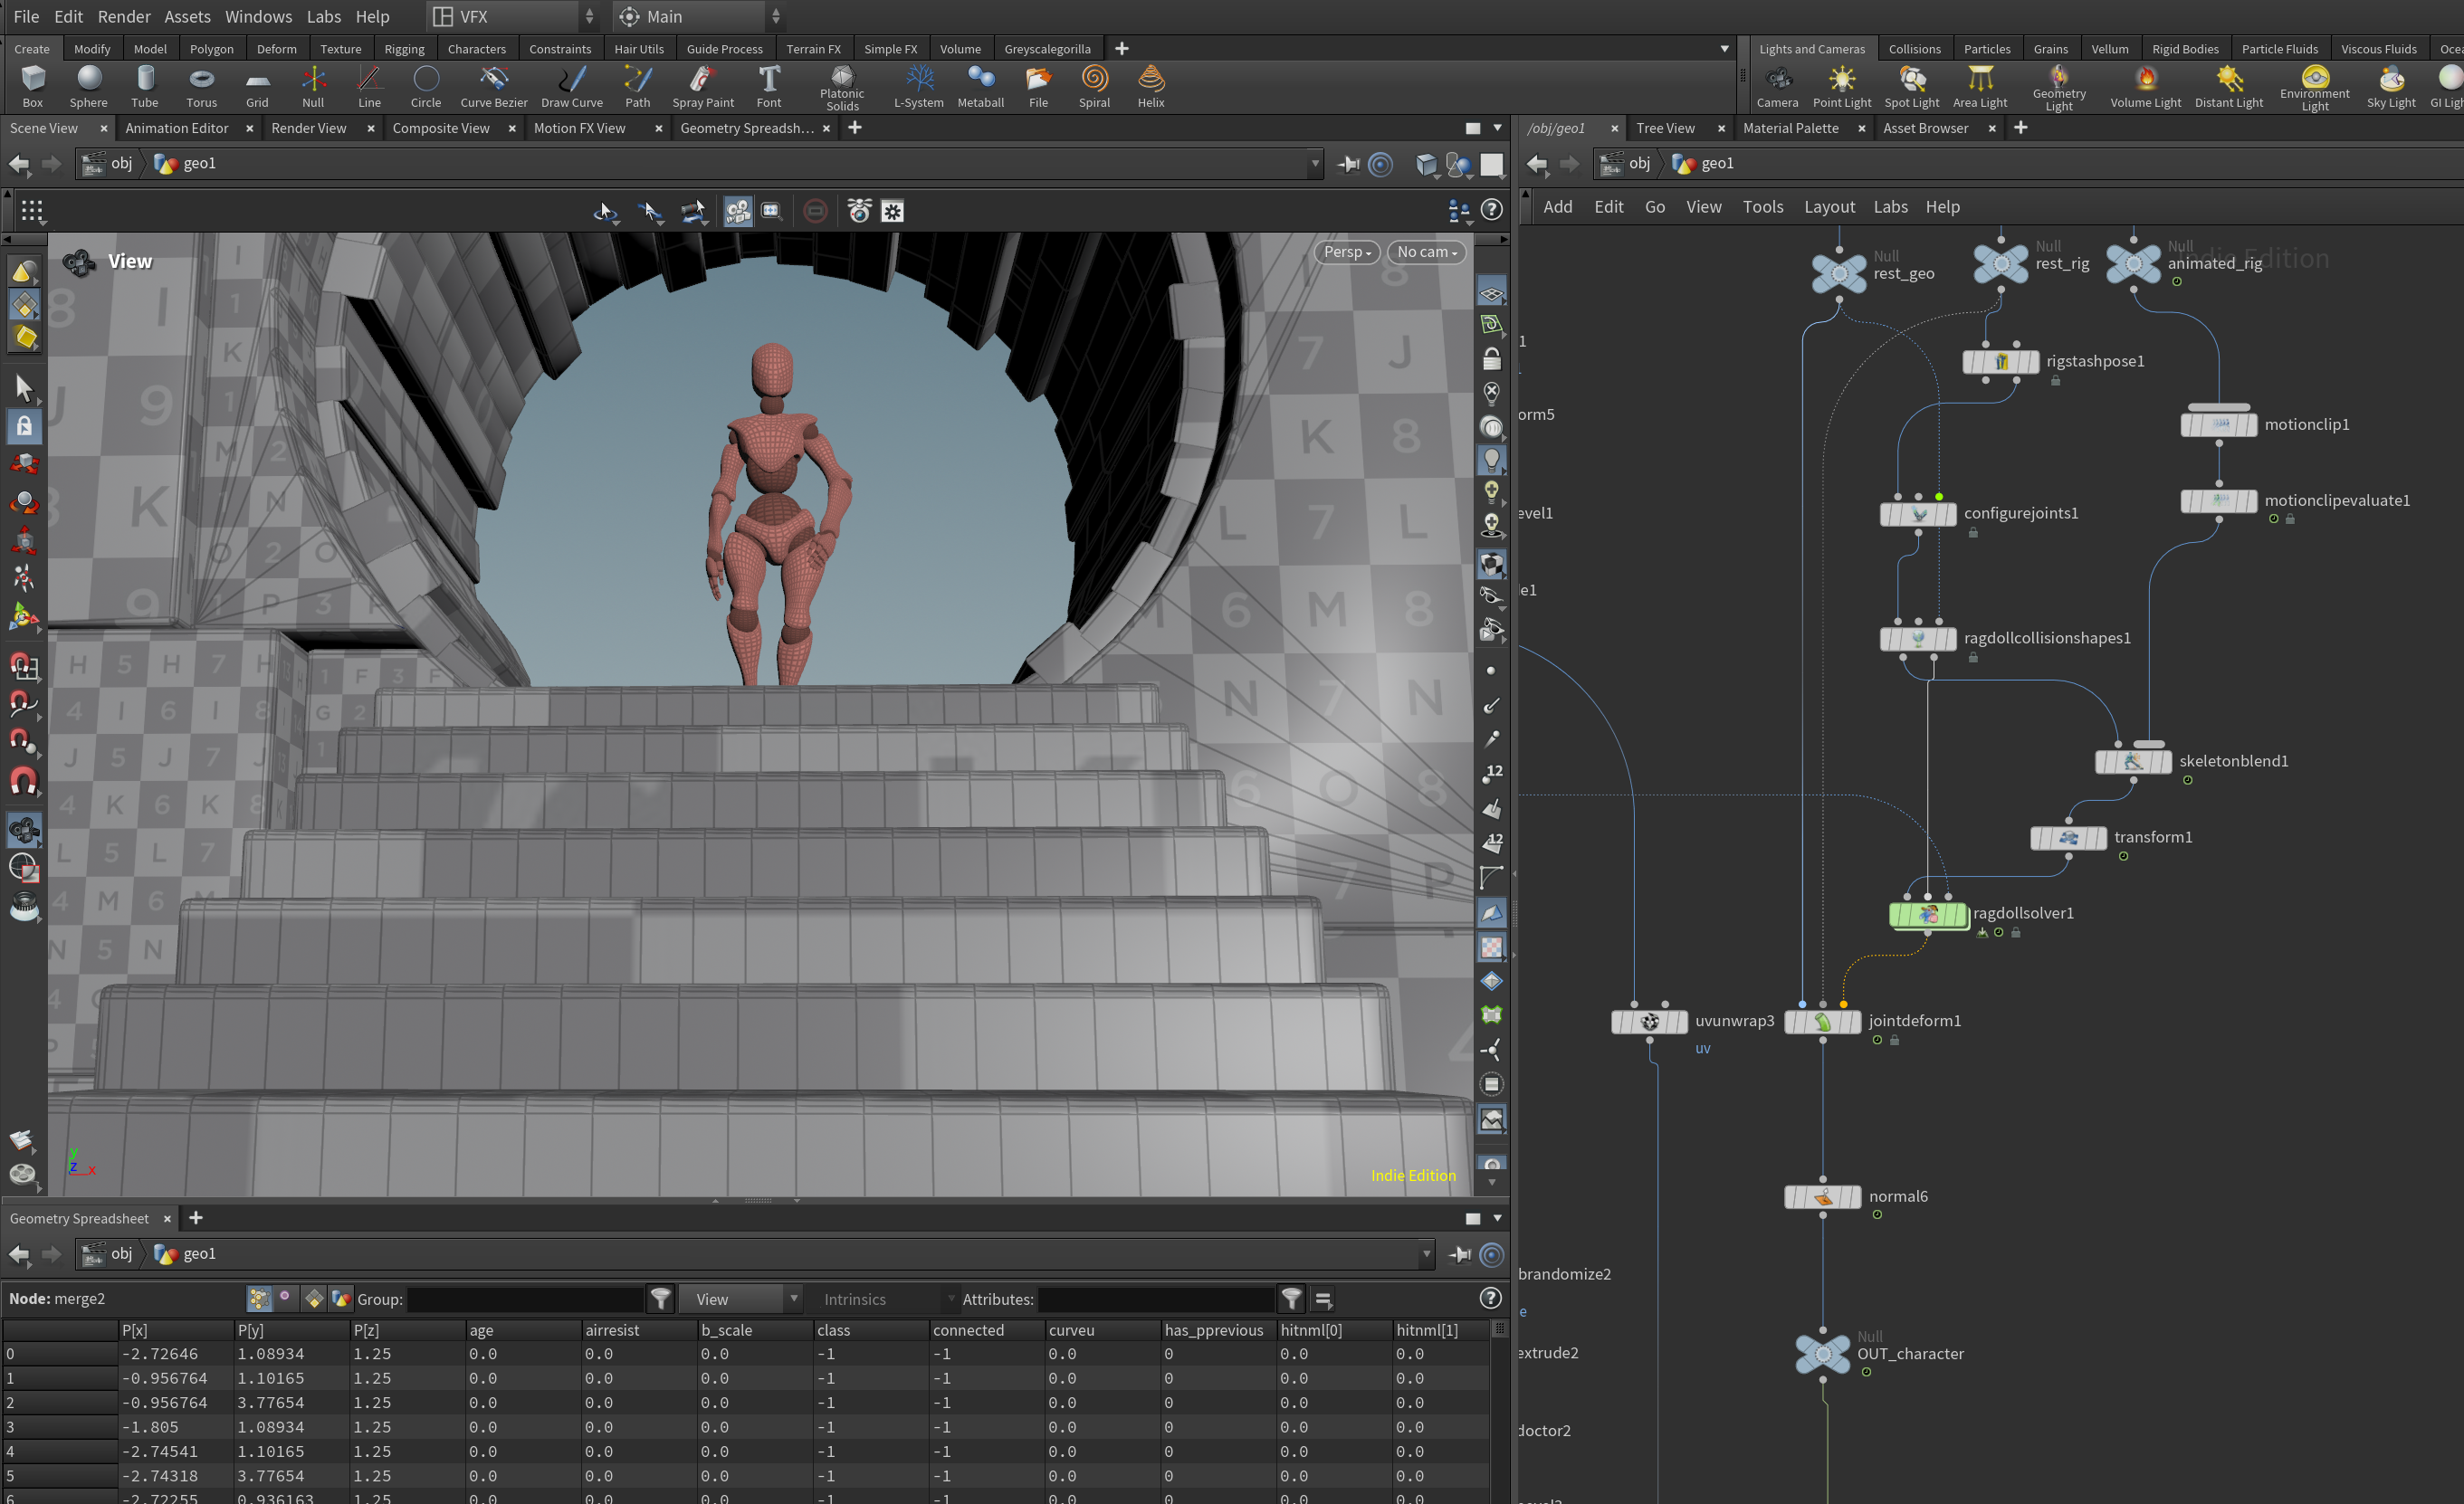Add a Grid from the shelf
The image size is (2464, 1504).
[257, 86]
